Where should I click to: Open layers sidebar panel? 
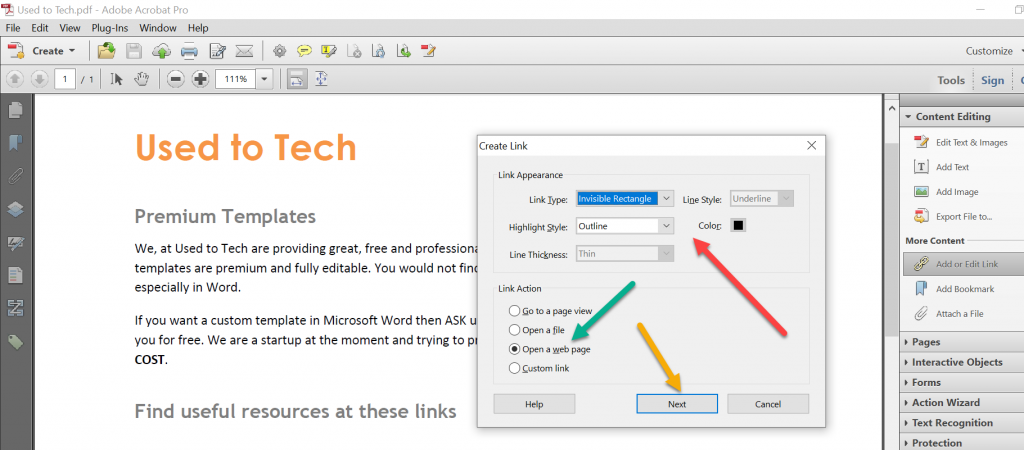click(16, 209)
